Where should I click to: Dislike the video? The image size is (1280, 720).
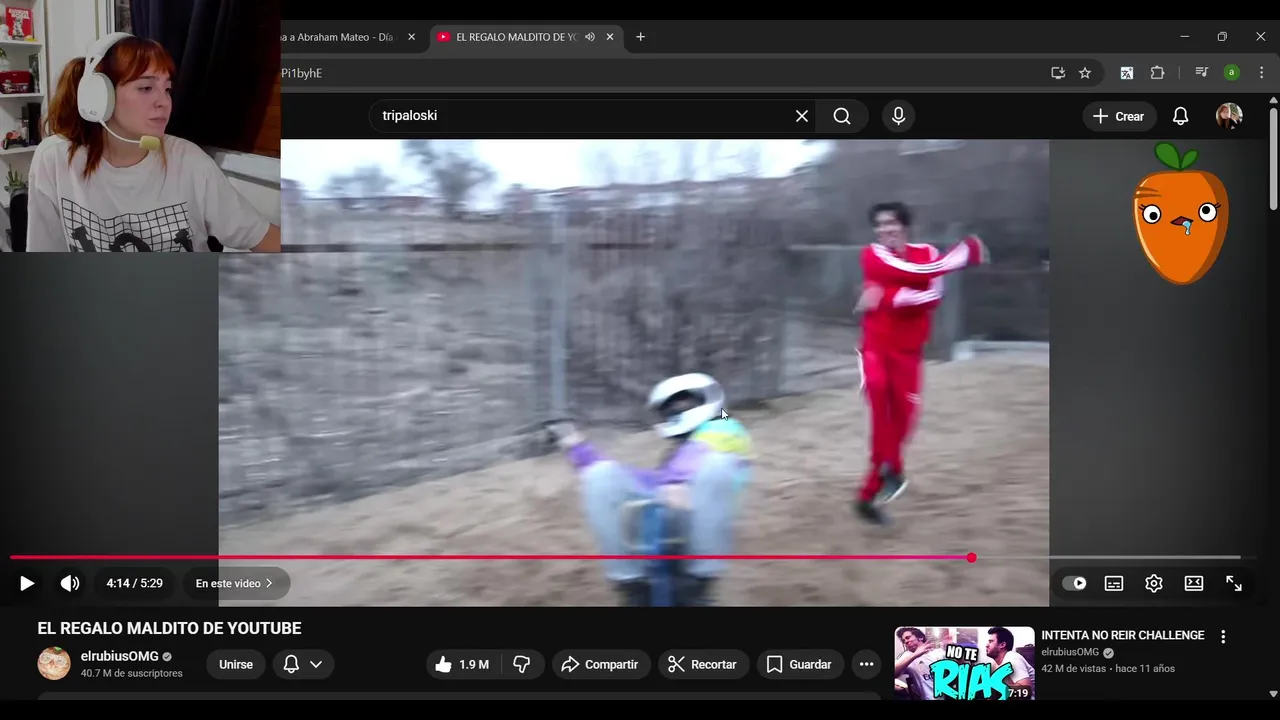click(x=521, y=664)
